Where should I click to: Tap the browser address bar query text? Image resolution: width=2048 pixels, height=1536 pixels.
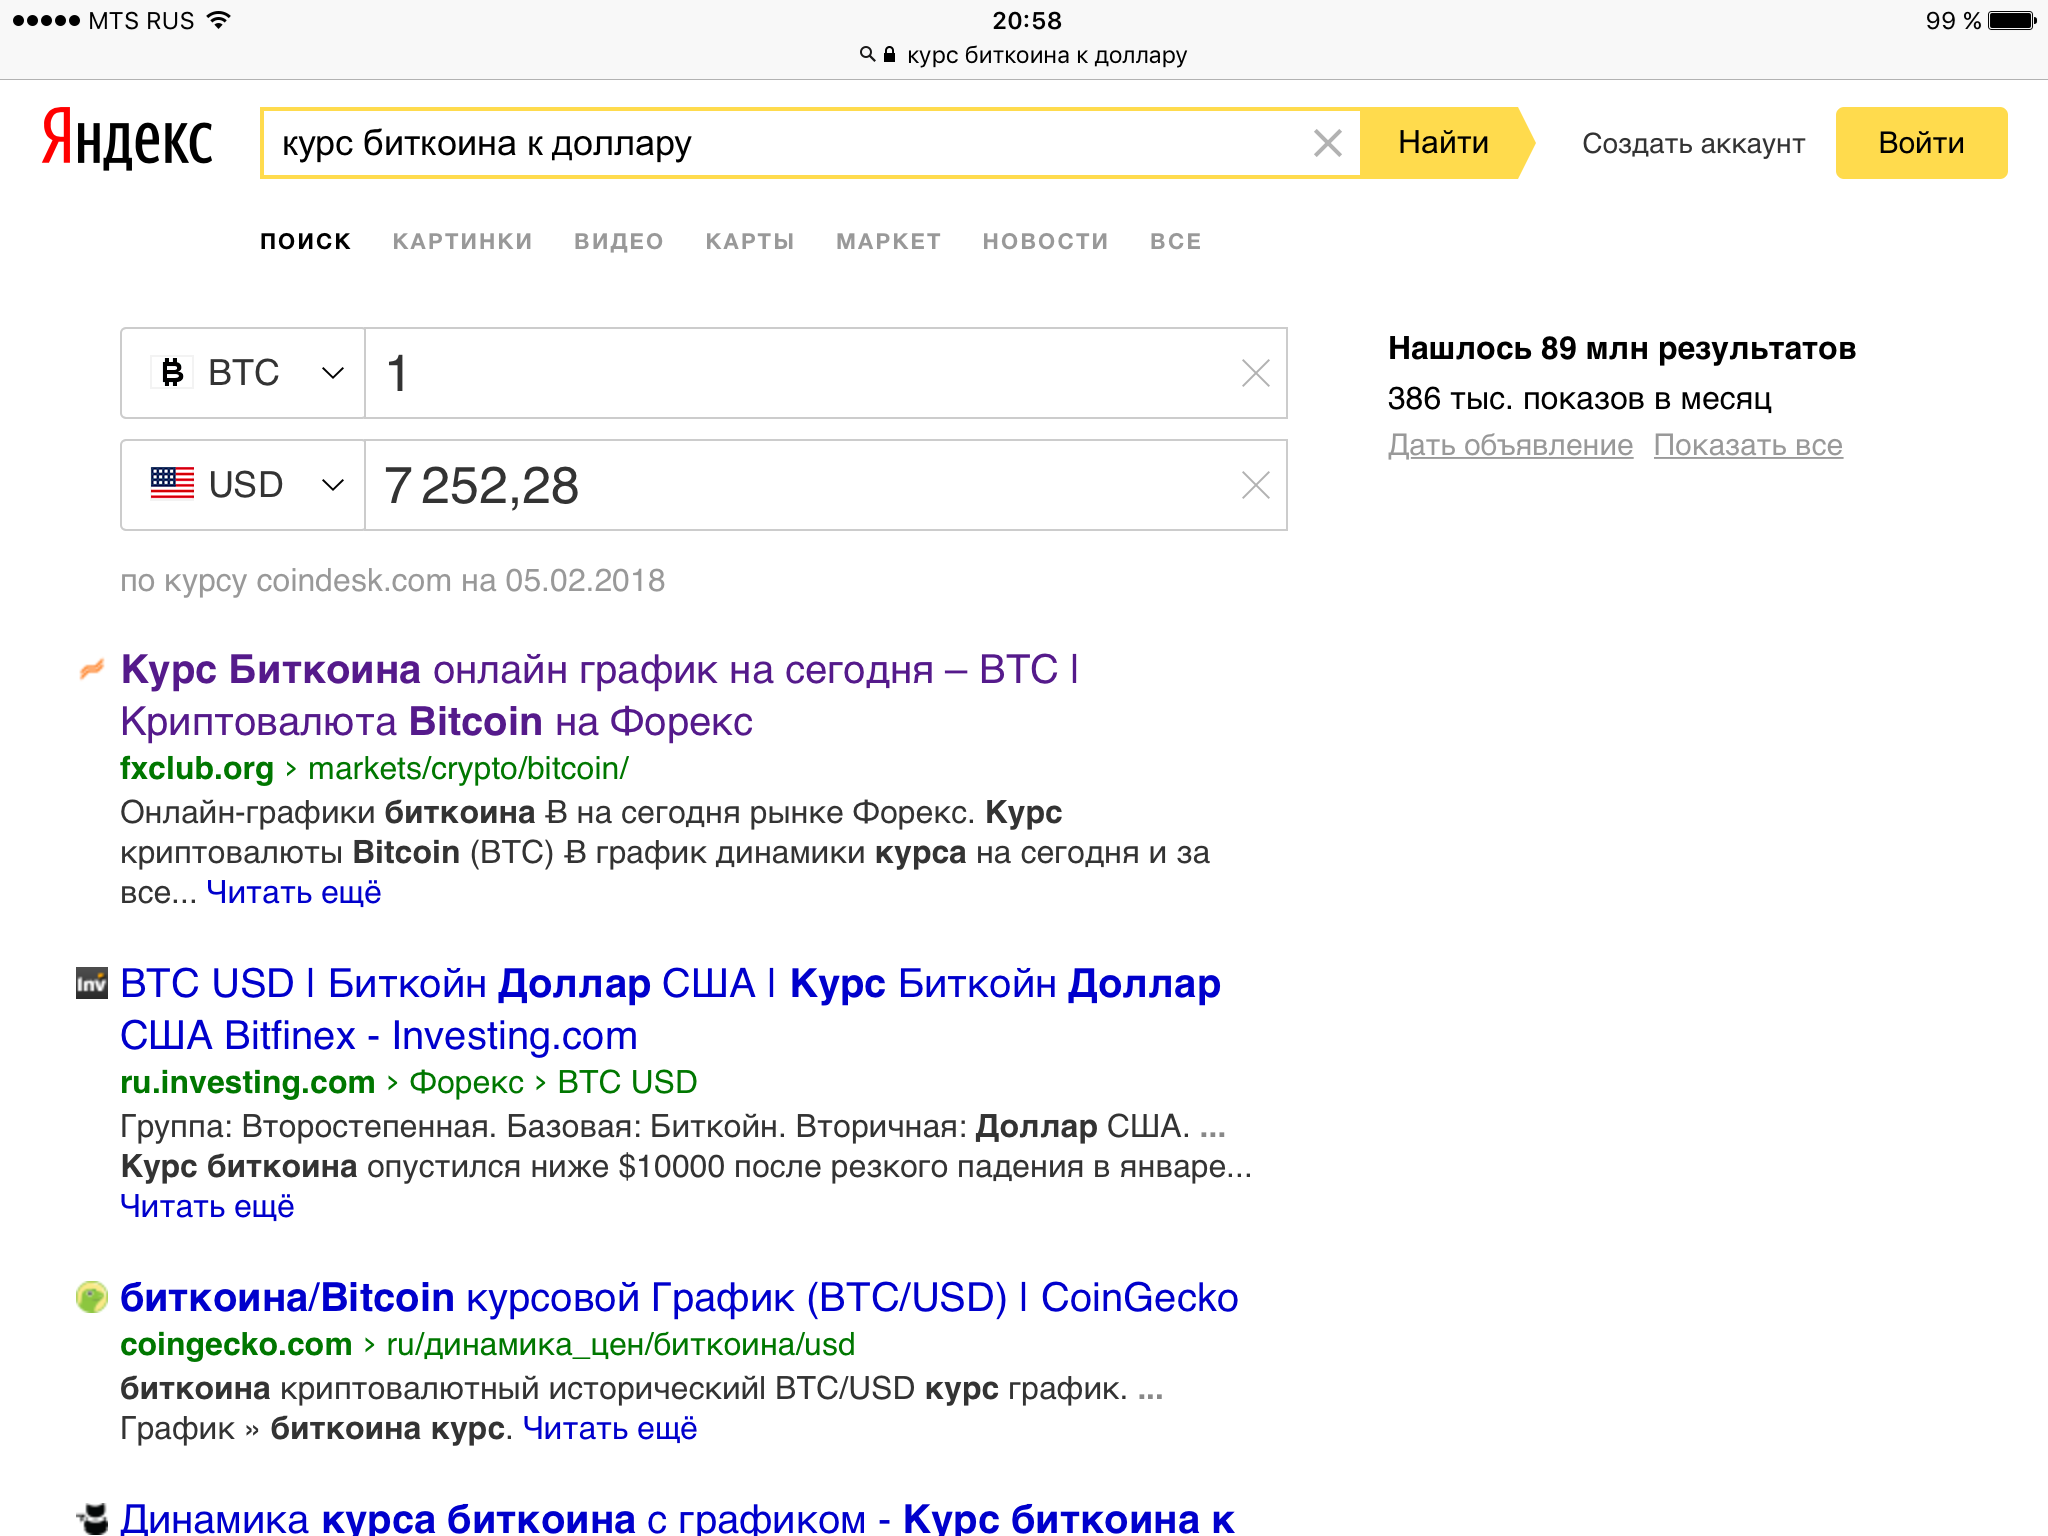click(x=1046, y=55)
